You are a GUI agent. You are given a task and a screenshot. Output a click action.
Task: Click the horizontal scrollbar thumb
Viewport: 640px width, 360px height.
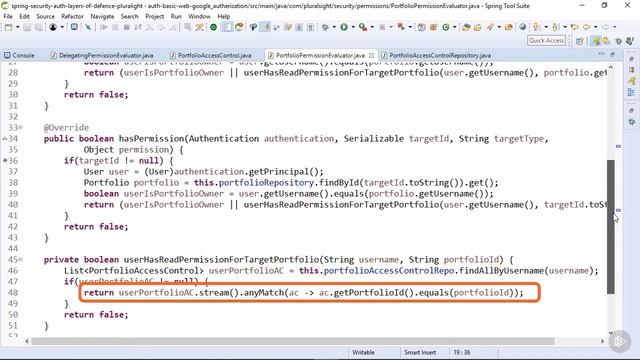pos(293,341)
